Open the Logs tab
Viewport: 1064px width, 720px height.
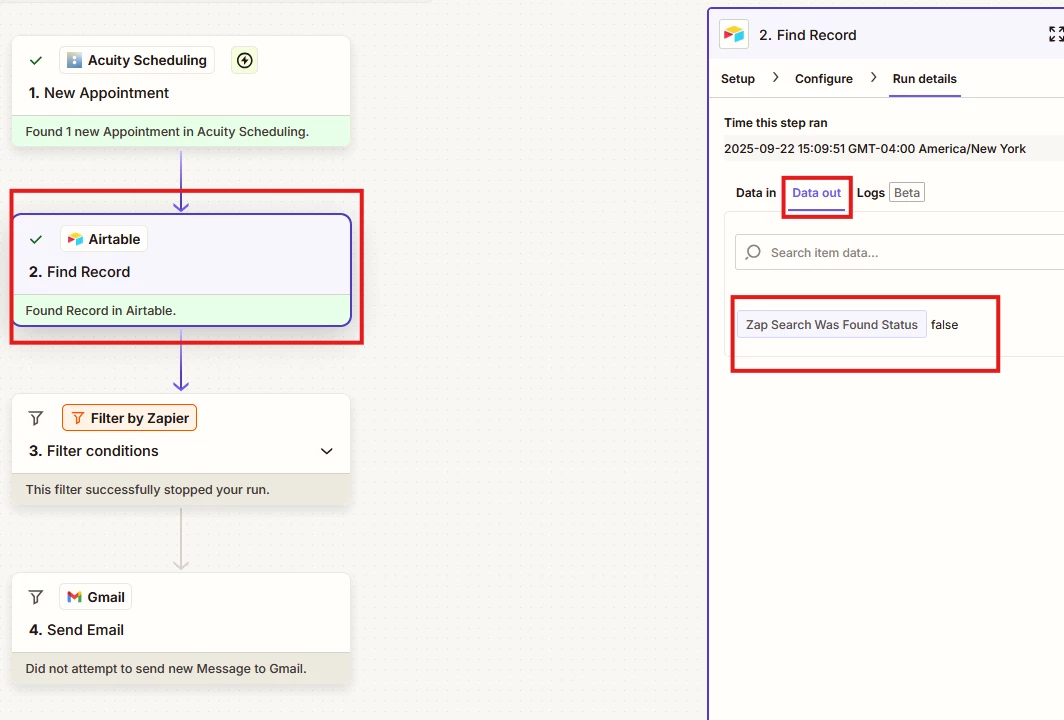(871, 193)
